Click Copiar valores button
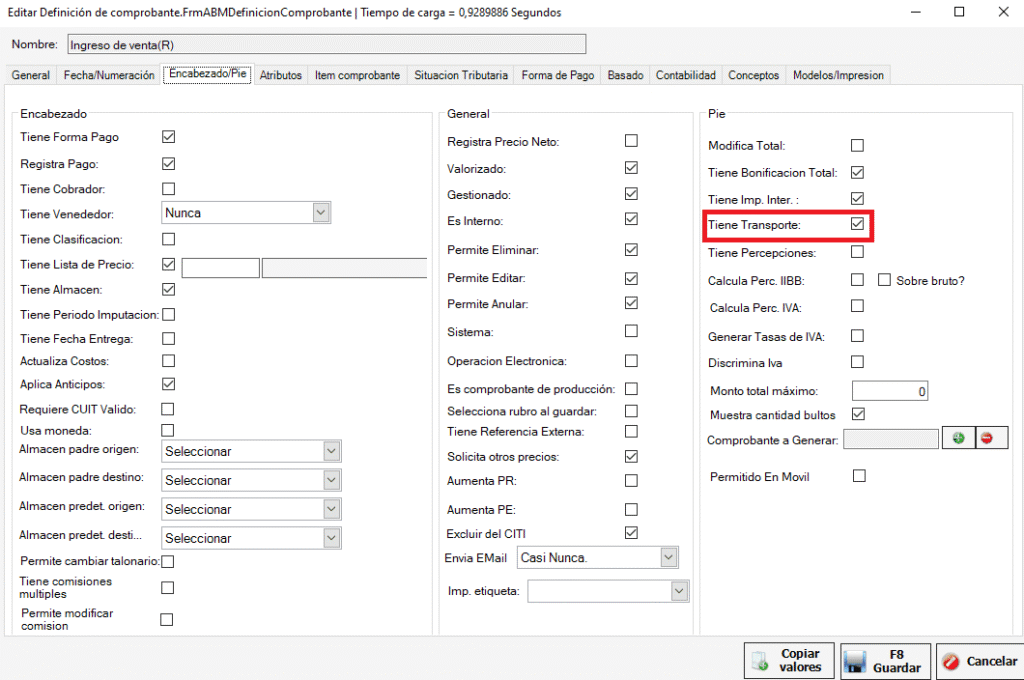 point(790,660)
